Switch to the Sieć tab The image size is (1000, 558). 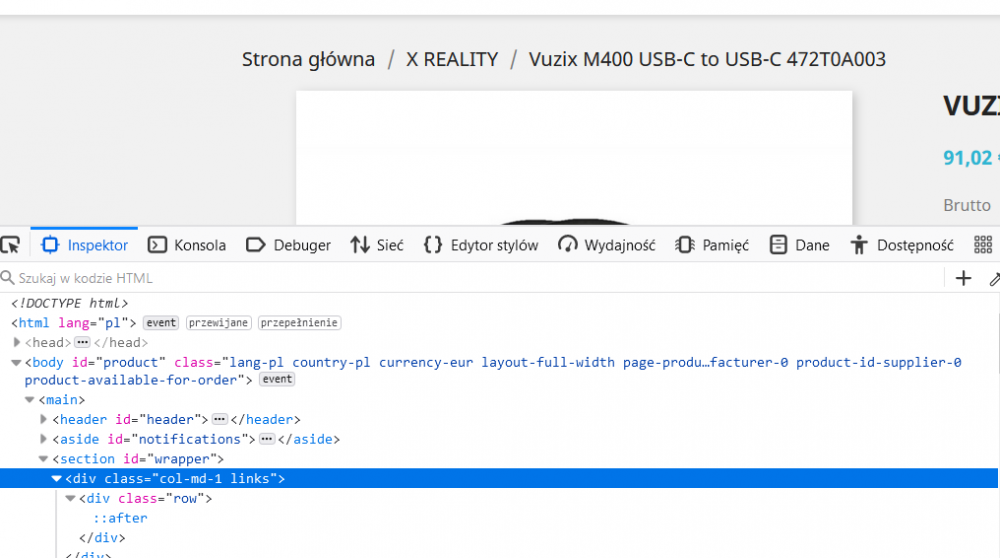[x=377, y=245]
